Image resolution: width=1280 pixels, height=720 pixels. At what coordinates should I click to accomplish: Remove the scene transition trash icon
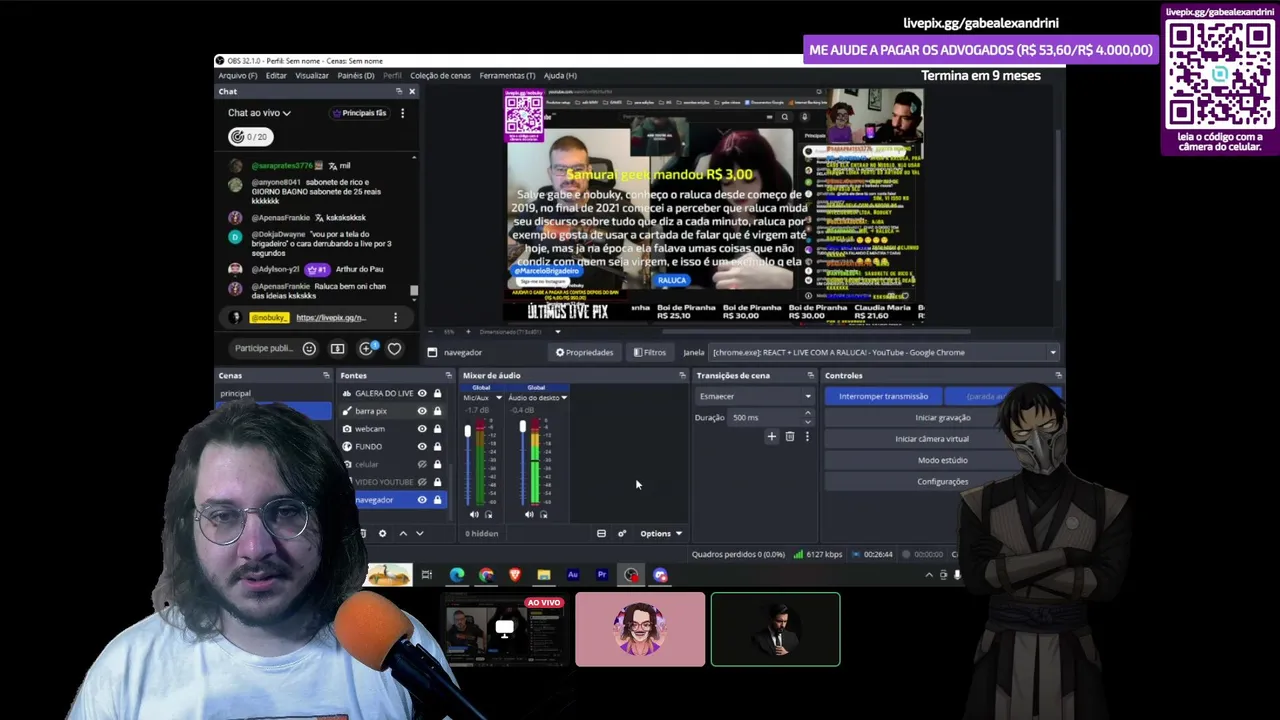coord(789,436)
